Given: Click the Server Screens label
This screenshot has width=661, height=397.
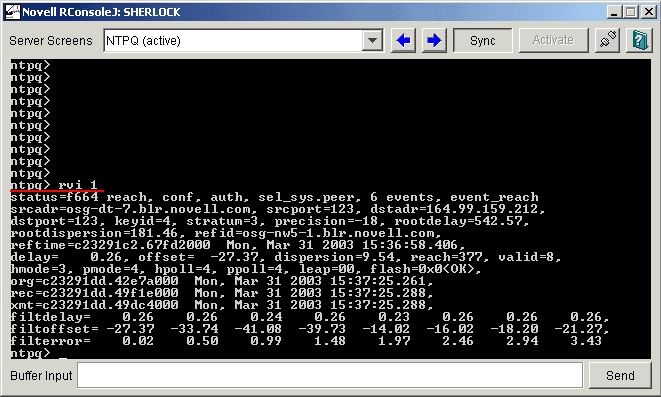Looking at the screenshot, I should tap(51, 40).
